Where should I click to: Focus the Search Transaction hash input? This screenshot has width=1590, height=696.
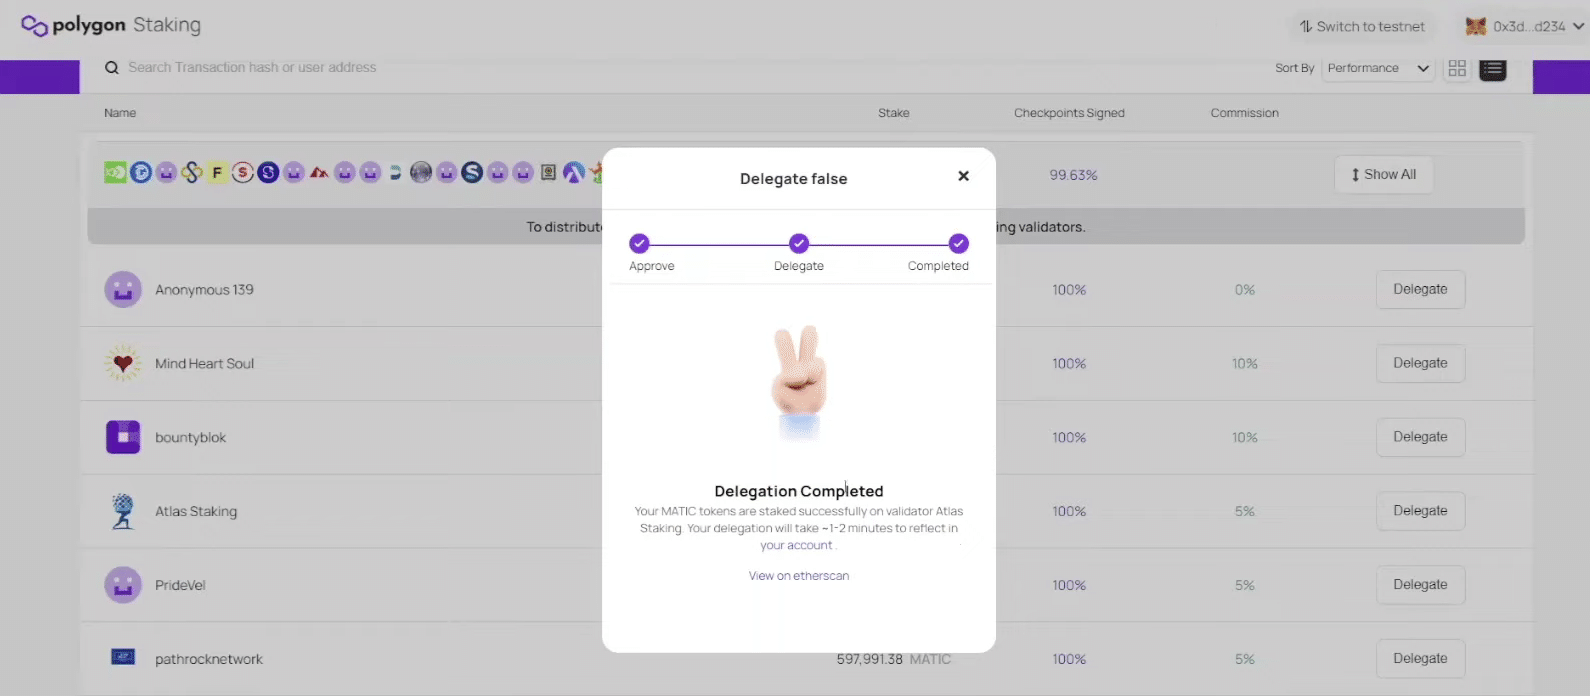point(252,68)
